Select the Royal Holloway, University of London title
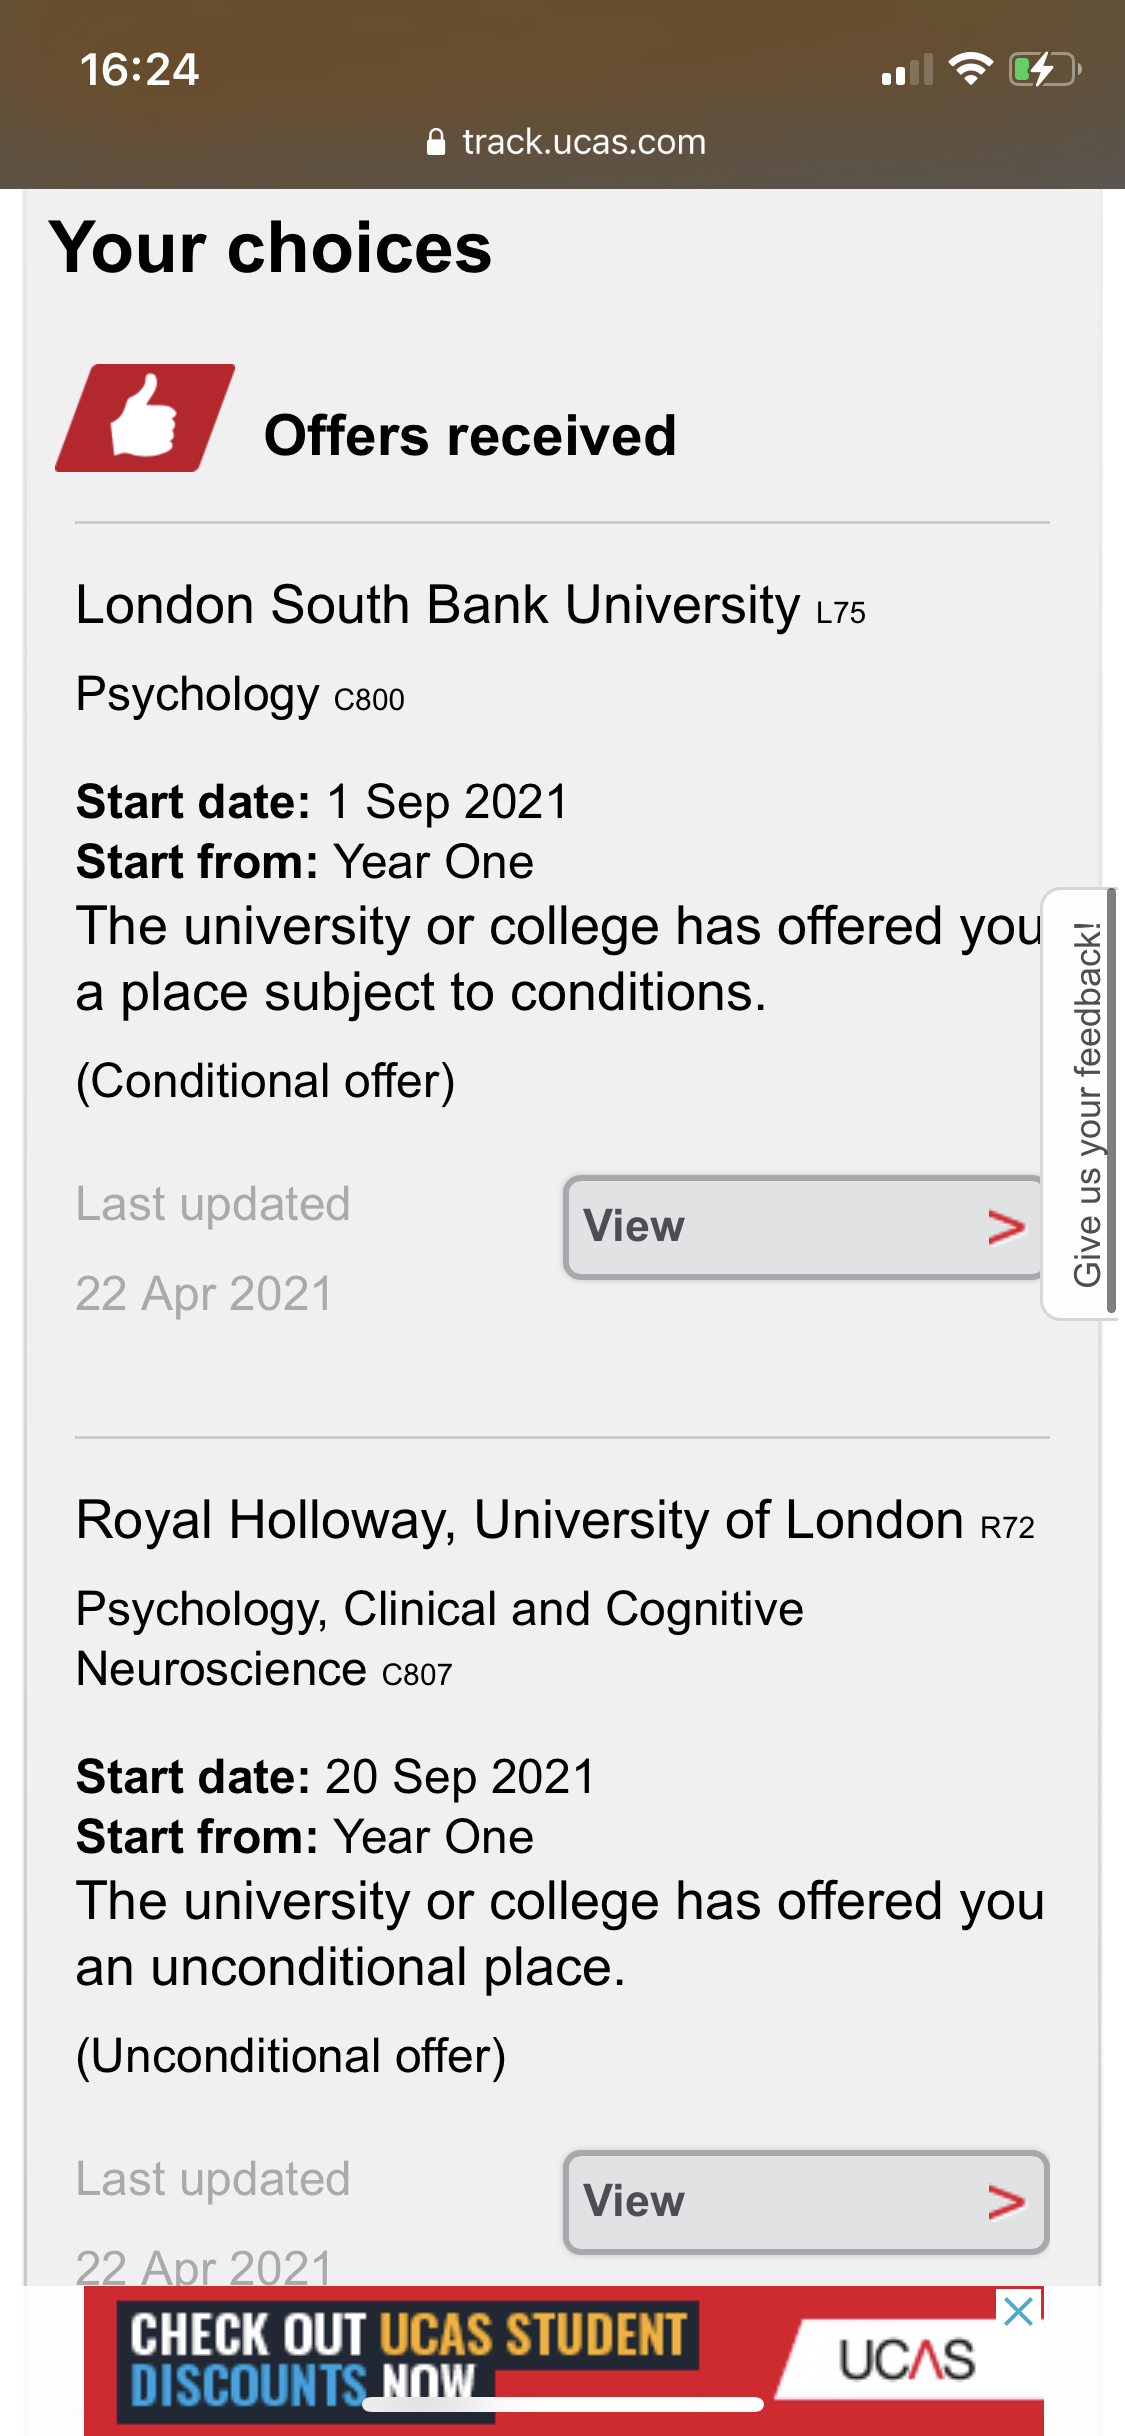This screenshot has height=2436, width=1125. click(x=520, y=1521)
